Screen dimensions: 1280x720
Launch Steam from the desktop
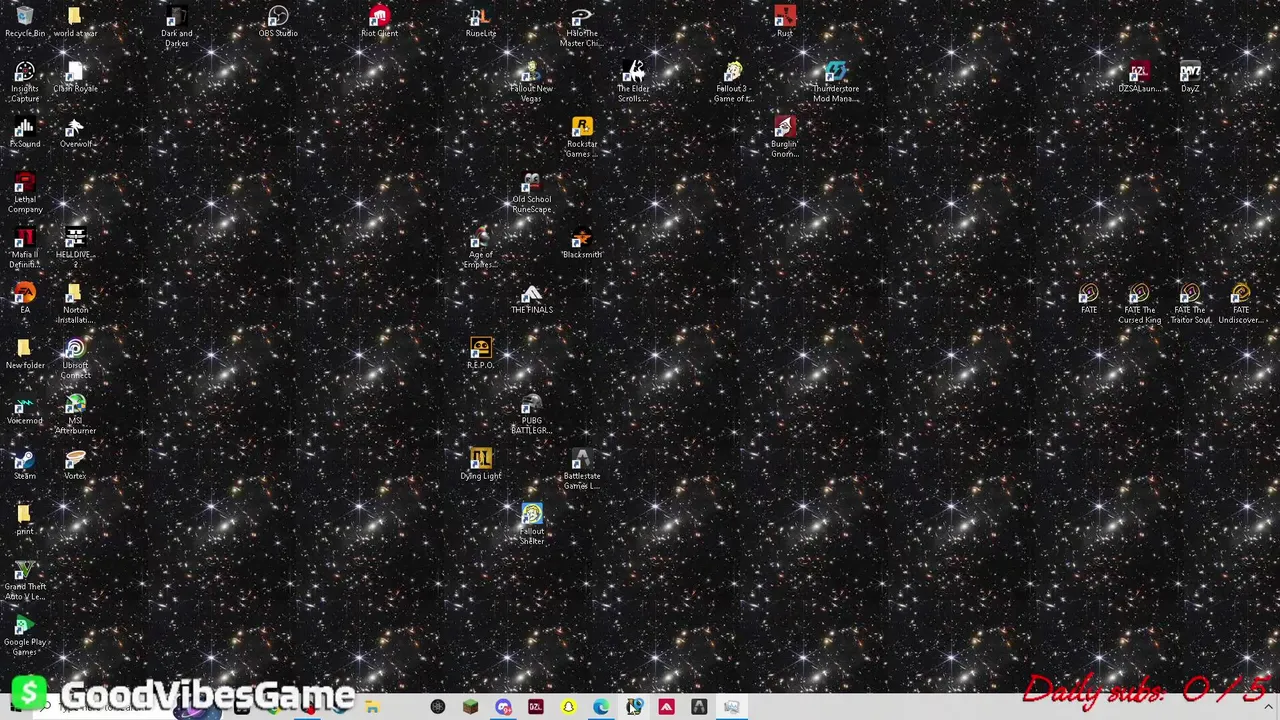tap(25, 464)
